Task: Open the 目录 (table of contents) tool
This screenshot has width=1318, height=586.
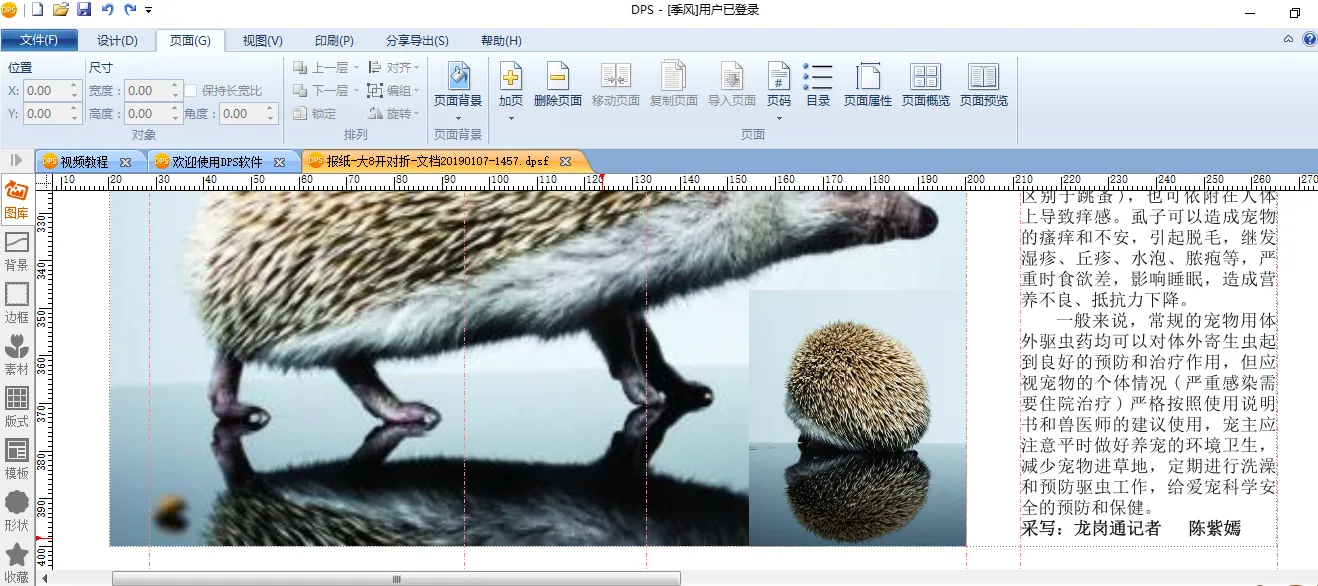Action: pos(817,76)
